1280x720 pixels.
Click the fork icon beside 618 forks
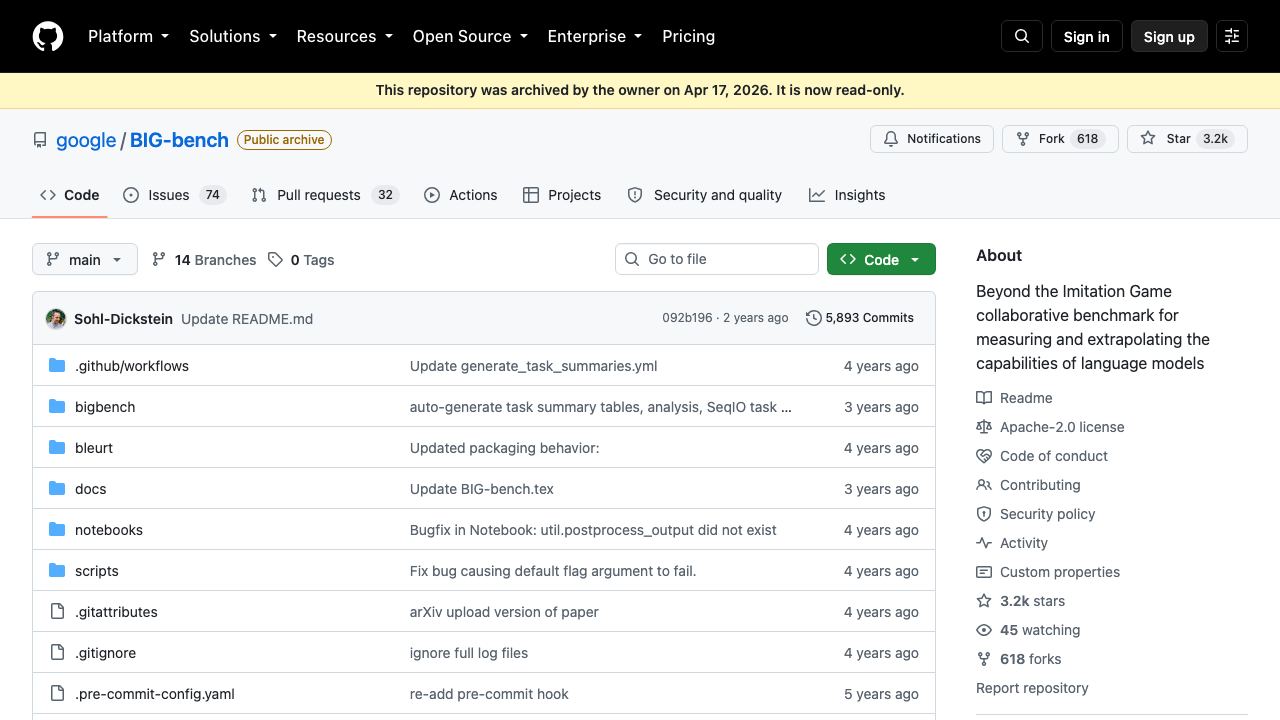[x=984, y=659]
